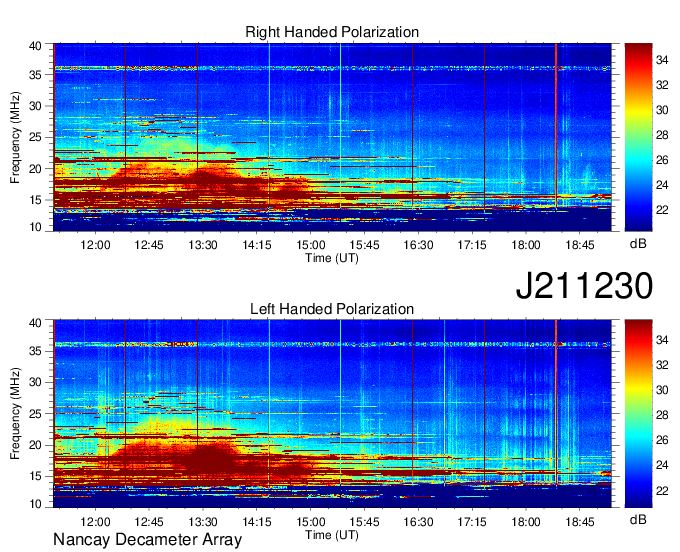Click the Nancay Decameter Array caption

click(147, 540)
